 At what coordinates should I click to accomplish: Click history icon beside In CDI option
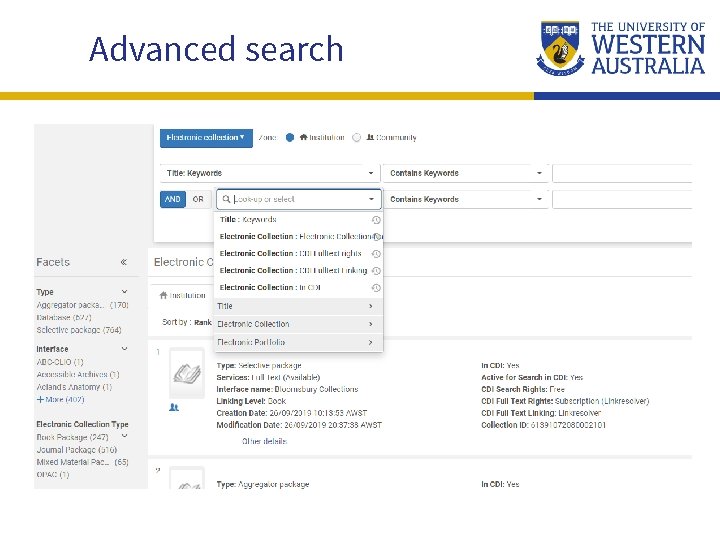tap(376, 288)
